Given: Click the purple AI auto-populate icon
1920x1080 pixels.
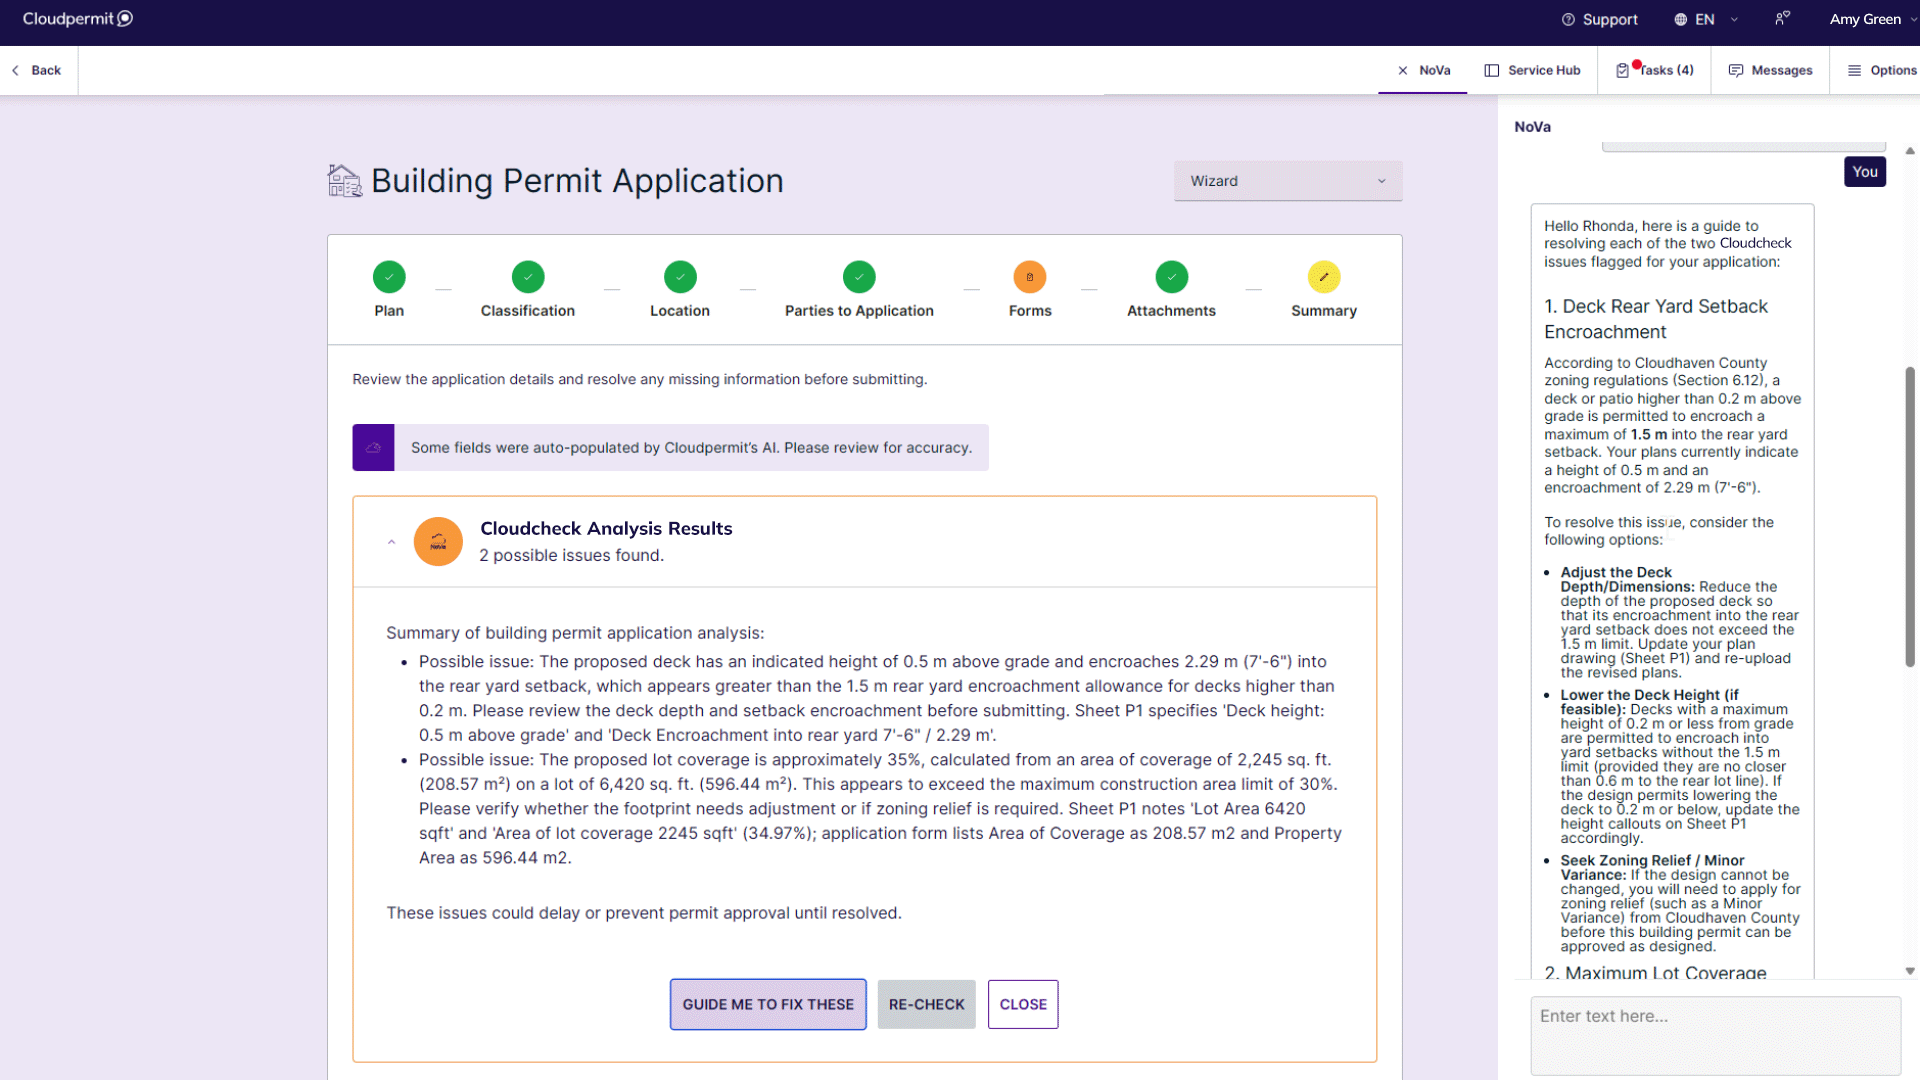Looking at the screenshot, I should (x=373, y=447).
